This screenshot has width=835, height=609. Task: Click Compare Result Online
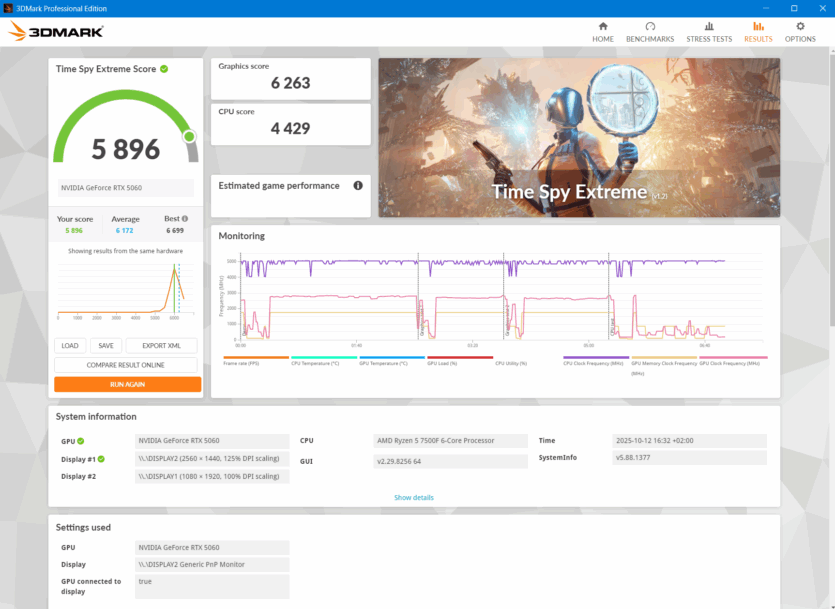click(126, 365)
